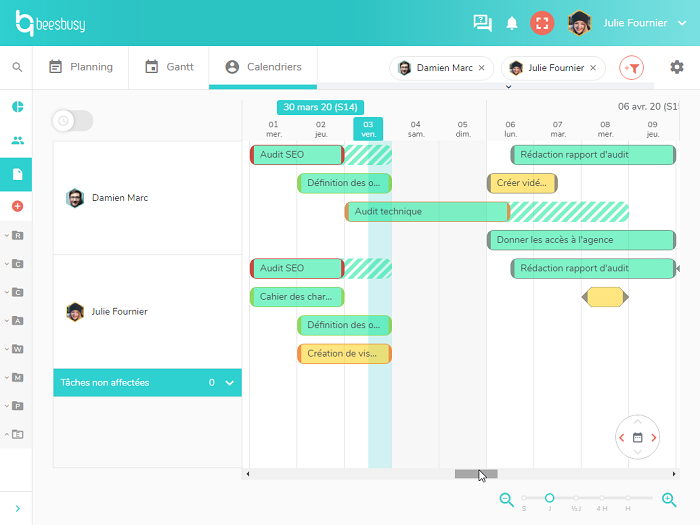Switch to the Planning tab
The height and width of the screenshot is (525, 700).
(80, 67)
